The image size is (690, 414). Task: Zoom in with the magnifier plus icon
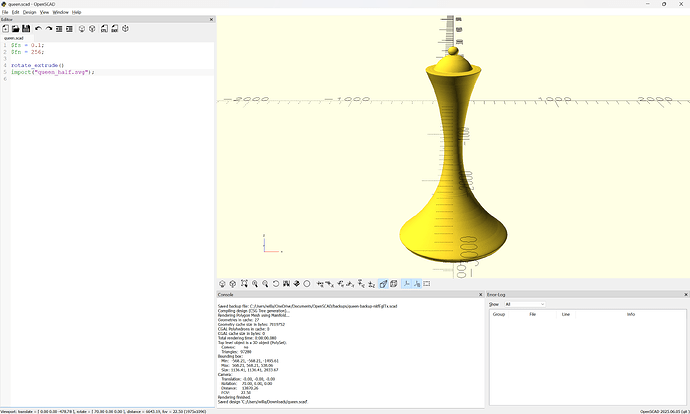[x=255, y=284]
